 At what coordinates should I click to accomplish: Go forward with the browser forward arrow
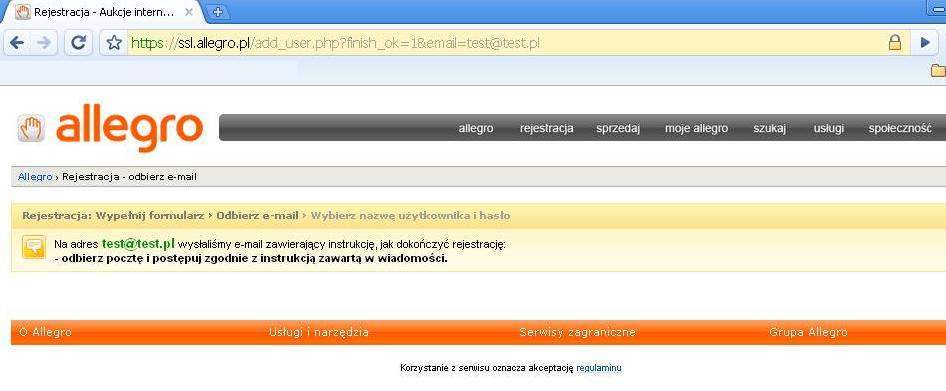click(x=43, y=43)
